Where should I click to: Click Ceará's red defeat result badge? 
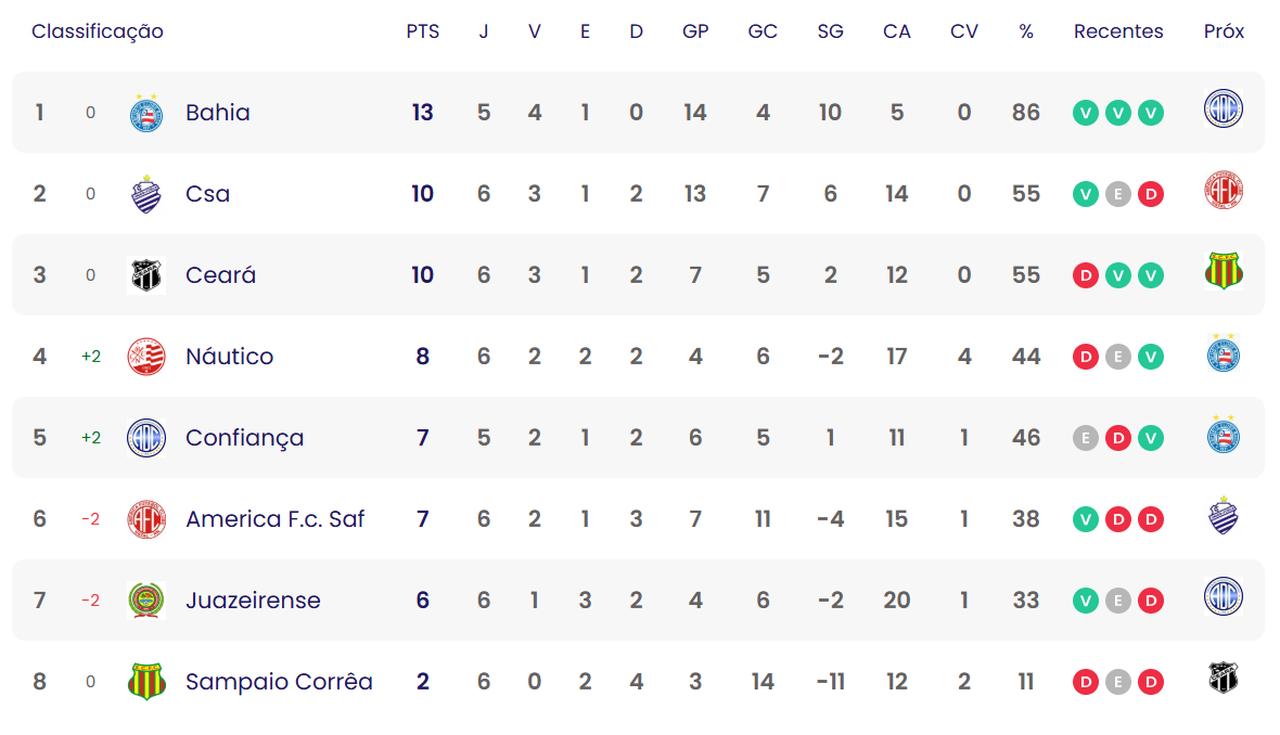tap(1085, 275)
